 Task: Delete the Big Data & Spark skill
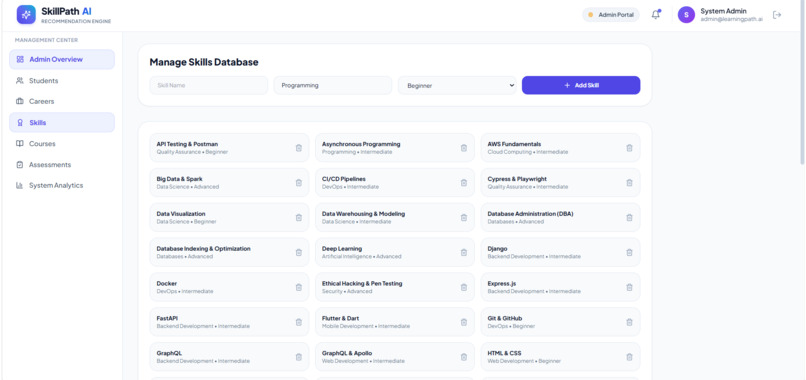(299, 183)
